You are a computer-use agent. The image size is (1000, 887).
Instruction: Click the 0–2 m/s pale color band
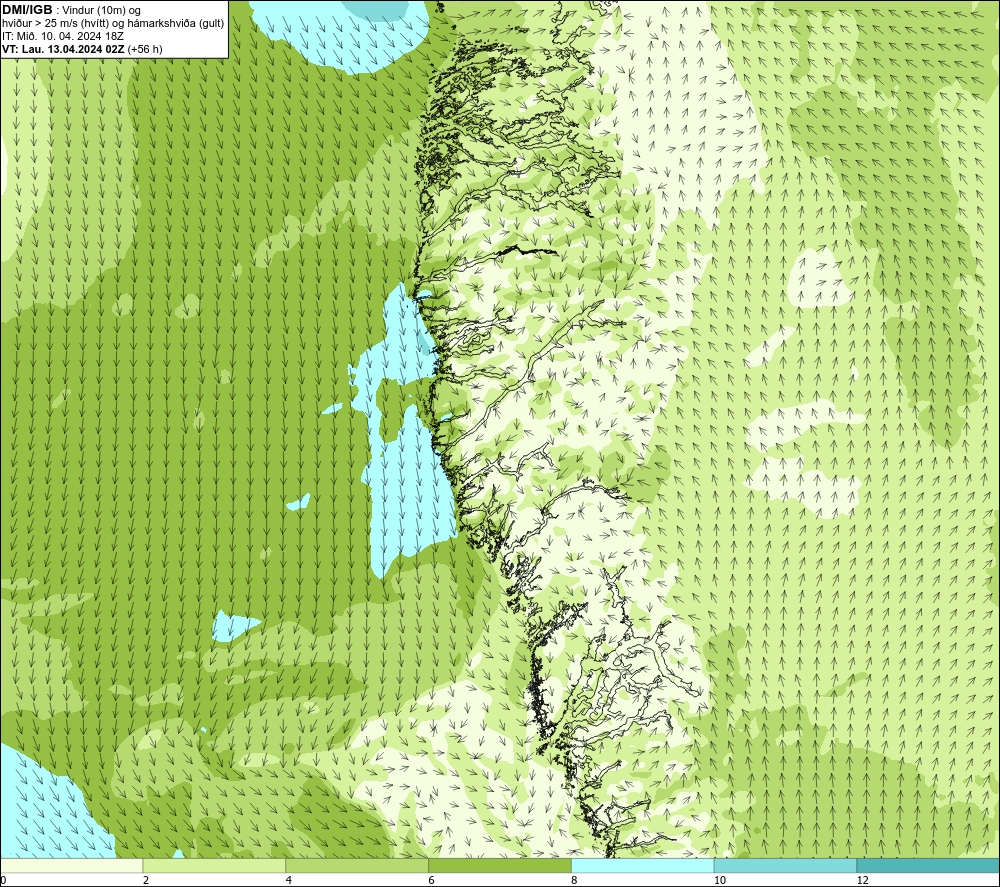pos(71,865)
